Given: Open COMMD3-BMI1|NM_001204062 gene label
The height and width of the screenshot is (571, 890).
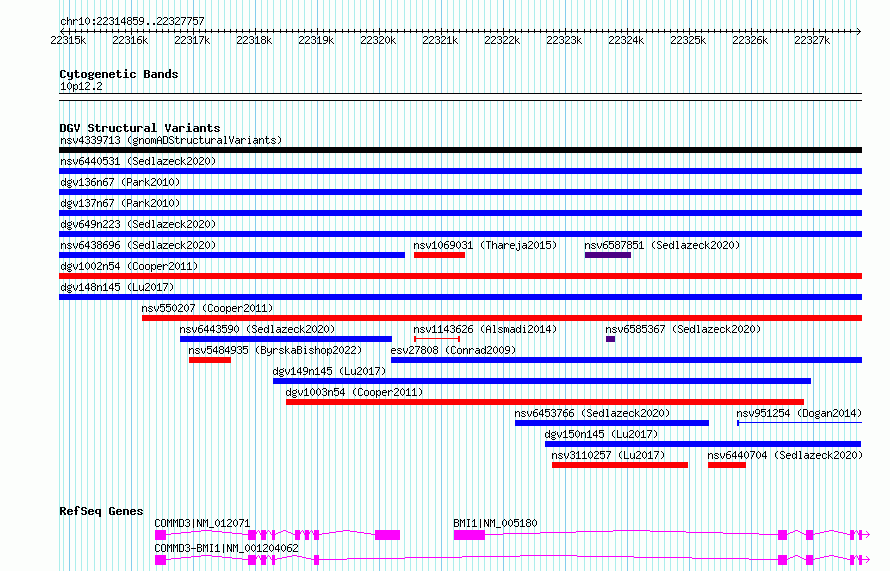Looking at the screenshot, I should [226, 548].
